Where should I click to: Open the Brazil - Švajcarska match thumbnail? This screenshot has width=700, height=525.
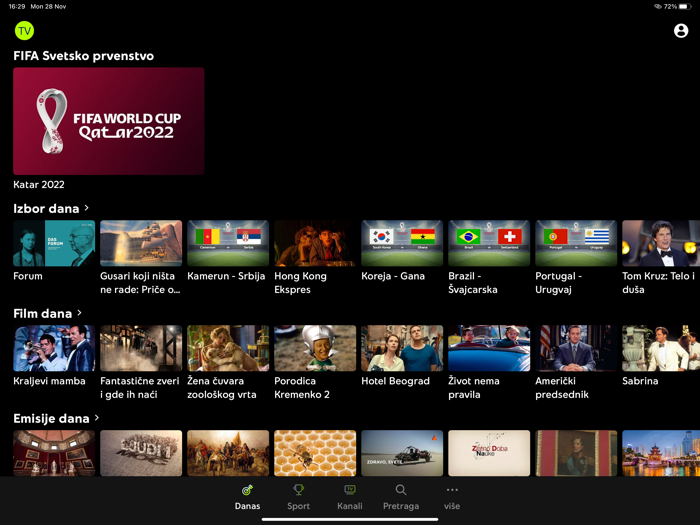click(489, 243)
